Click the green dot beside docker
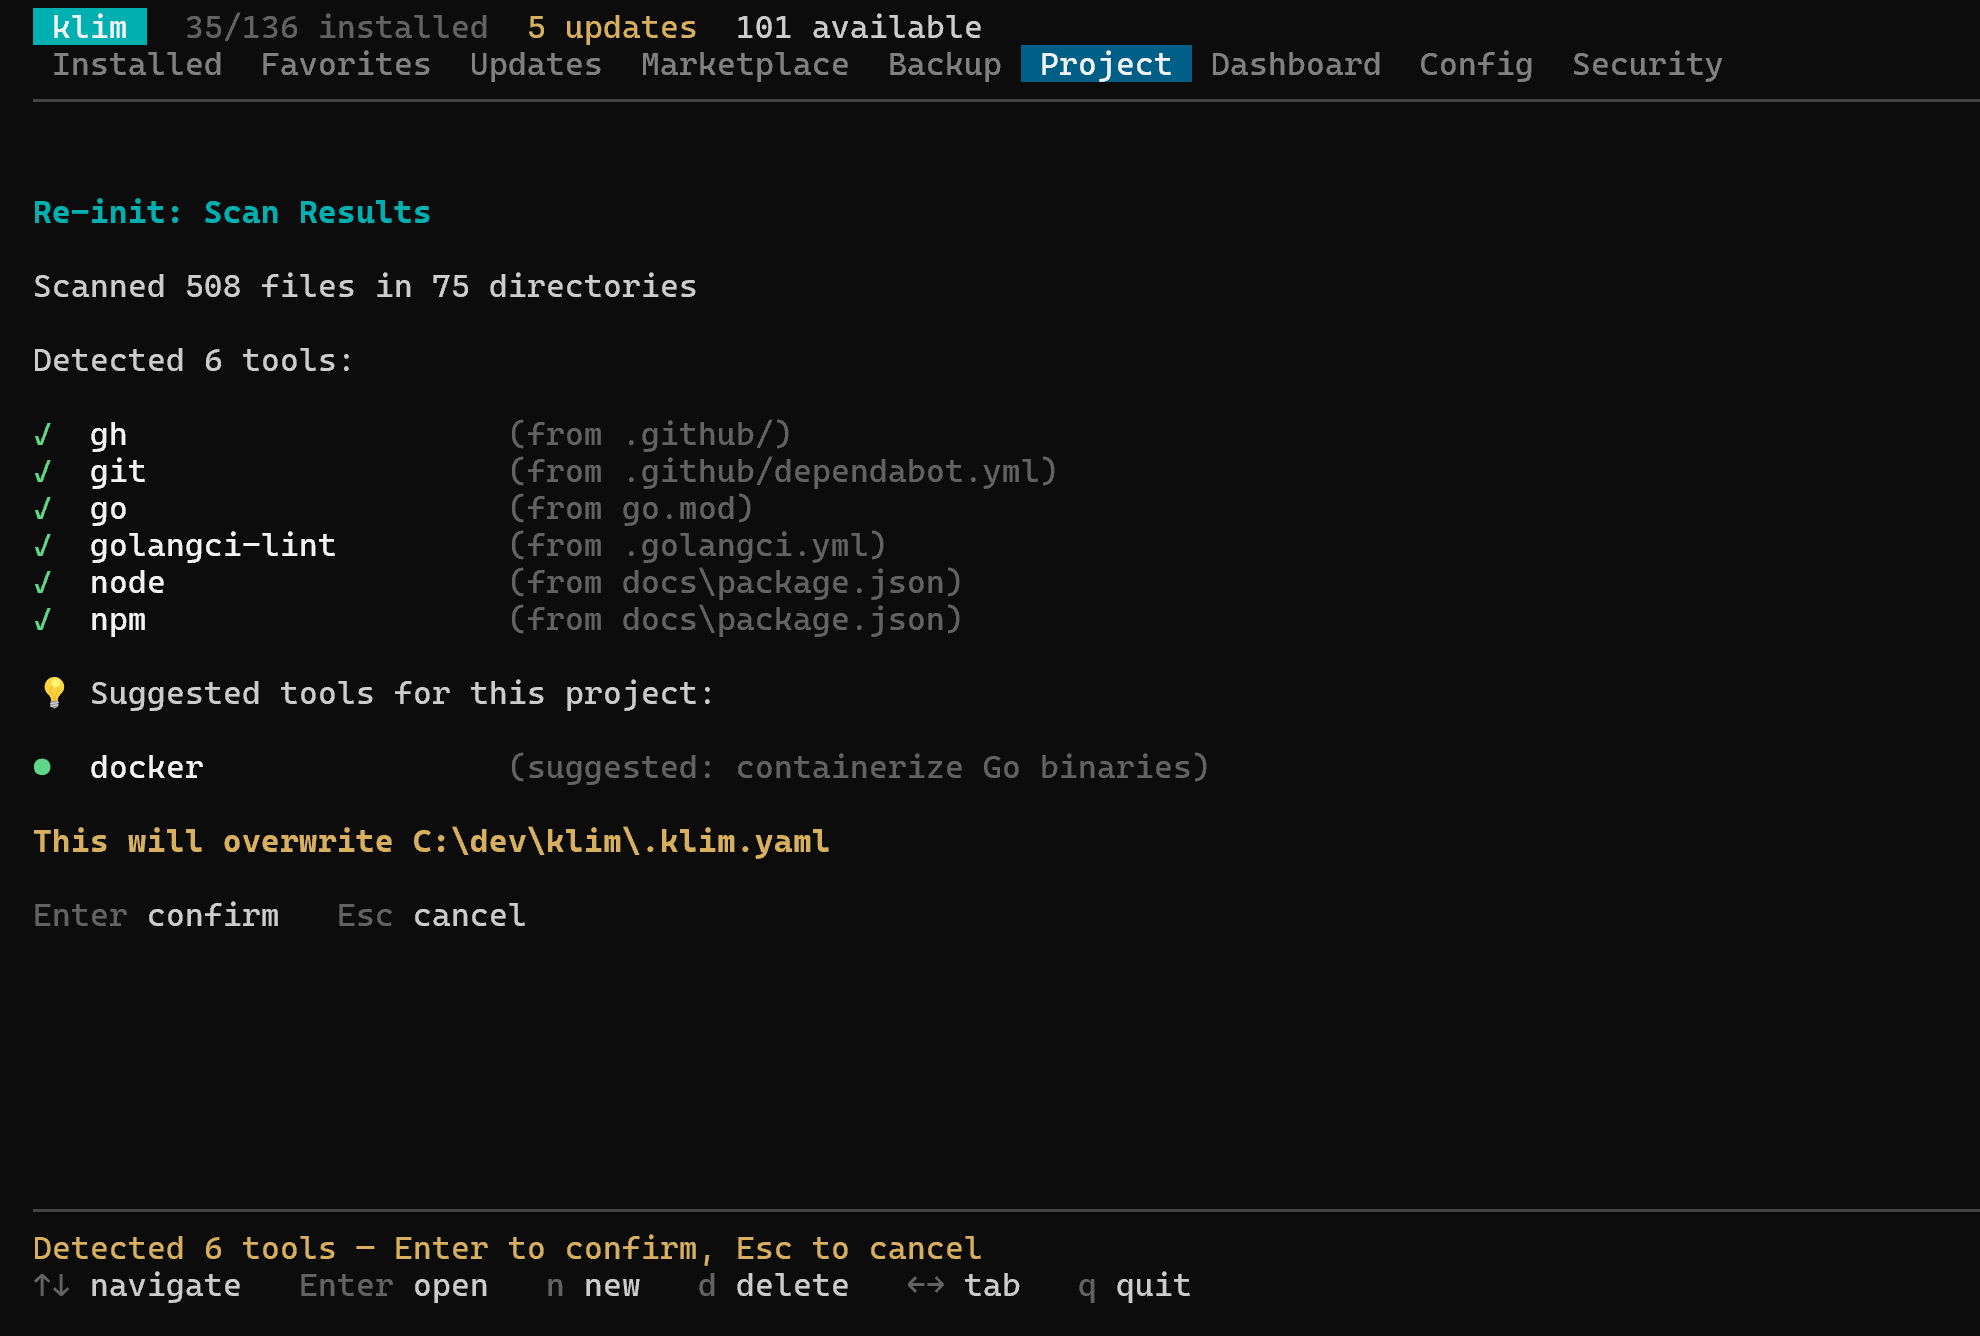This screenshot has width=1980, height=1336. pos(42,767)
